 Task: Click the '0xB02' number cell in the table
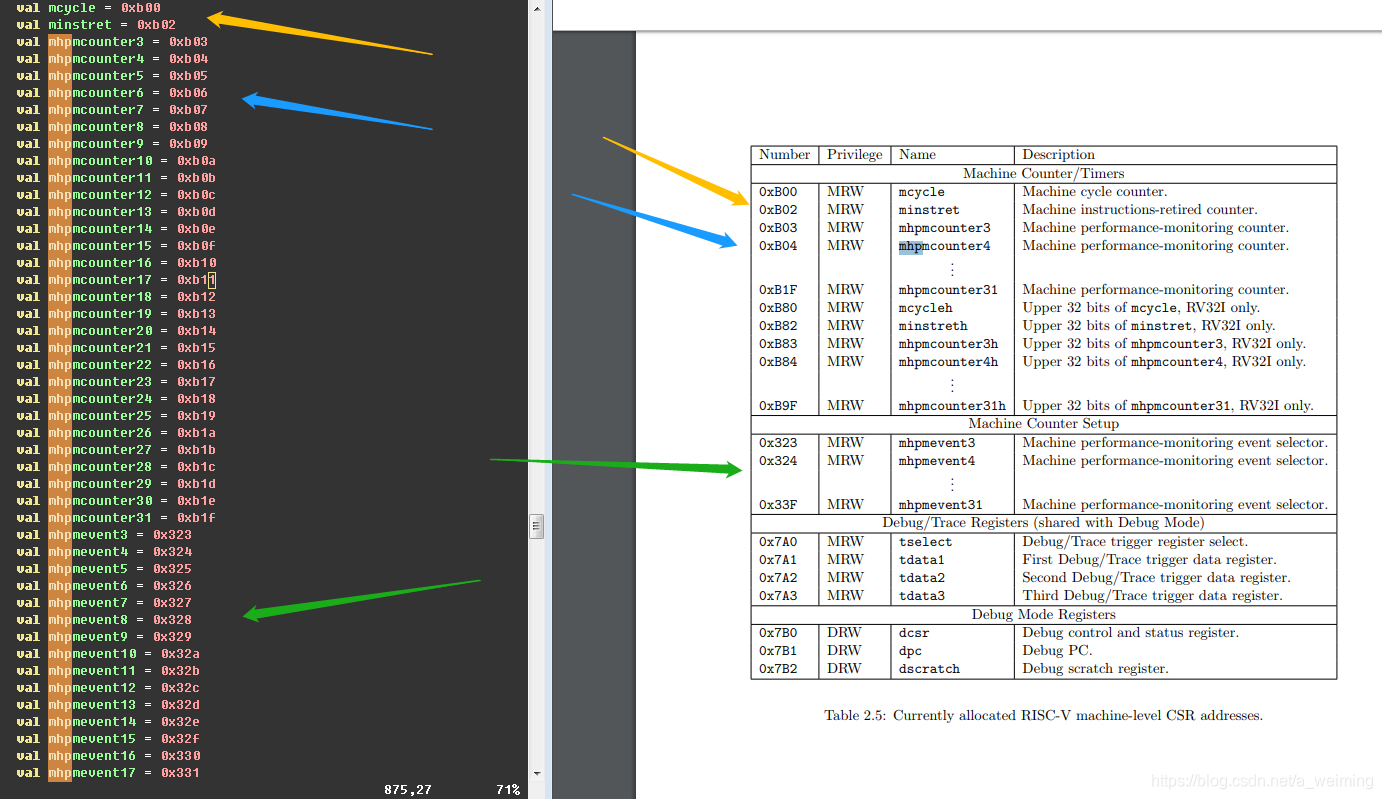[x=778, y=210]
